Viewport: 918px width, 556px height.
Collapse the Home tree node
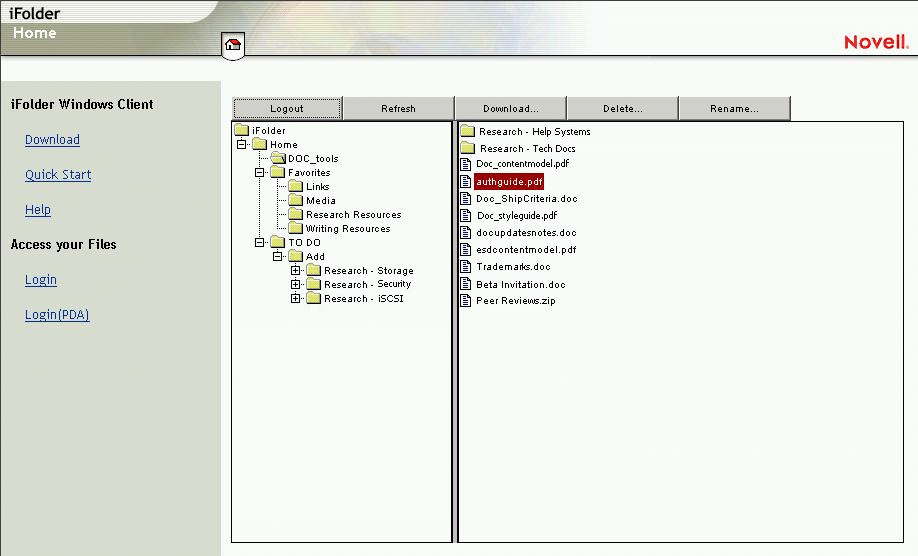tap(242, 144)
